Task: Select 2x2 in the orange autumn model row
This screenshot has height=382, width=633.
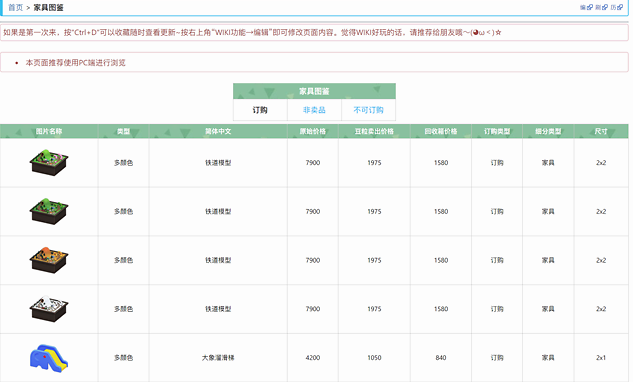Action: point(601,260)
